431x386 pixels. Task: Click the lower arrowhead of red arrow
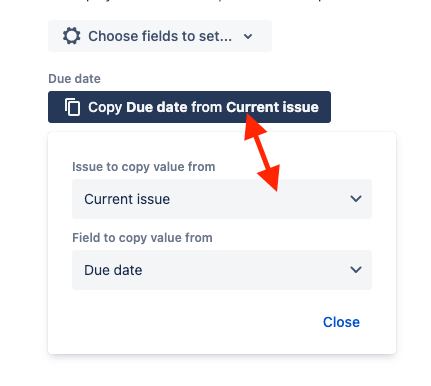tap(270, 177)
